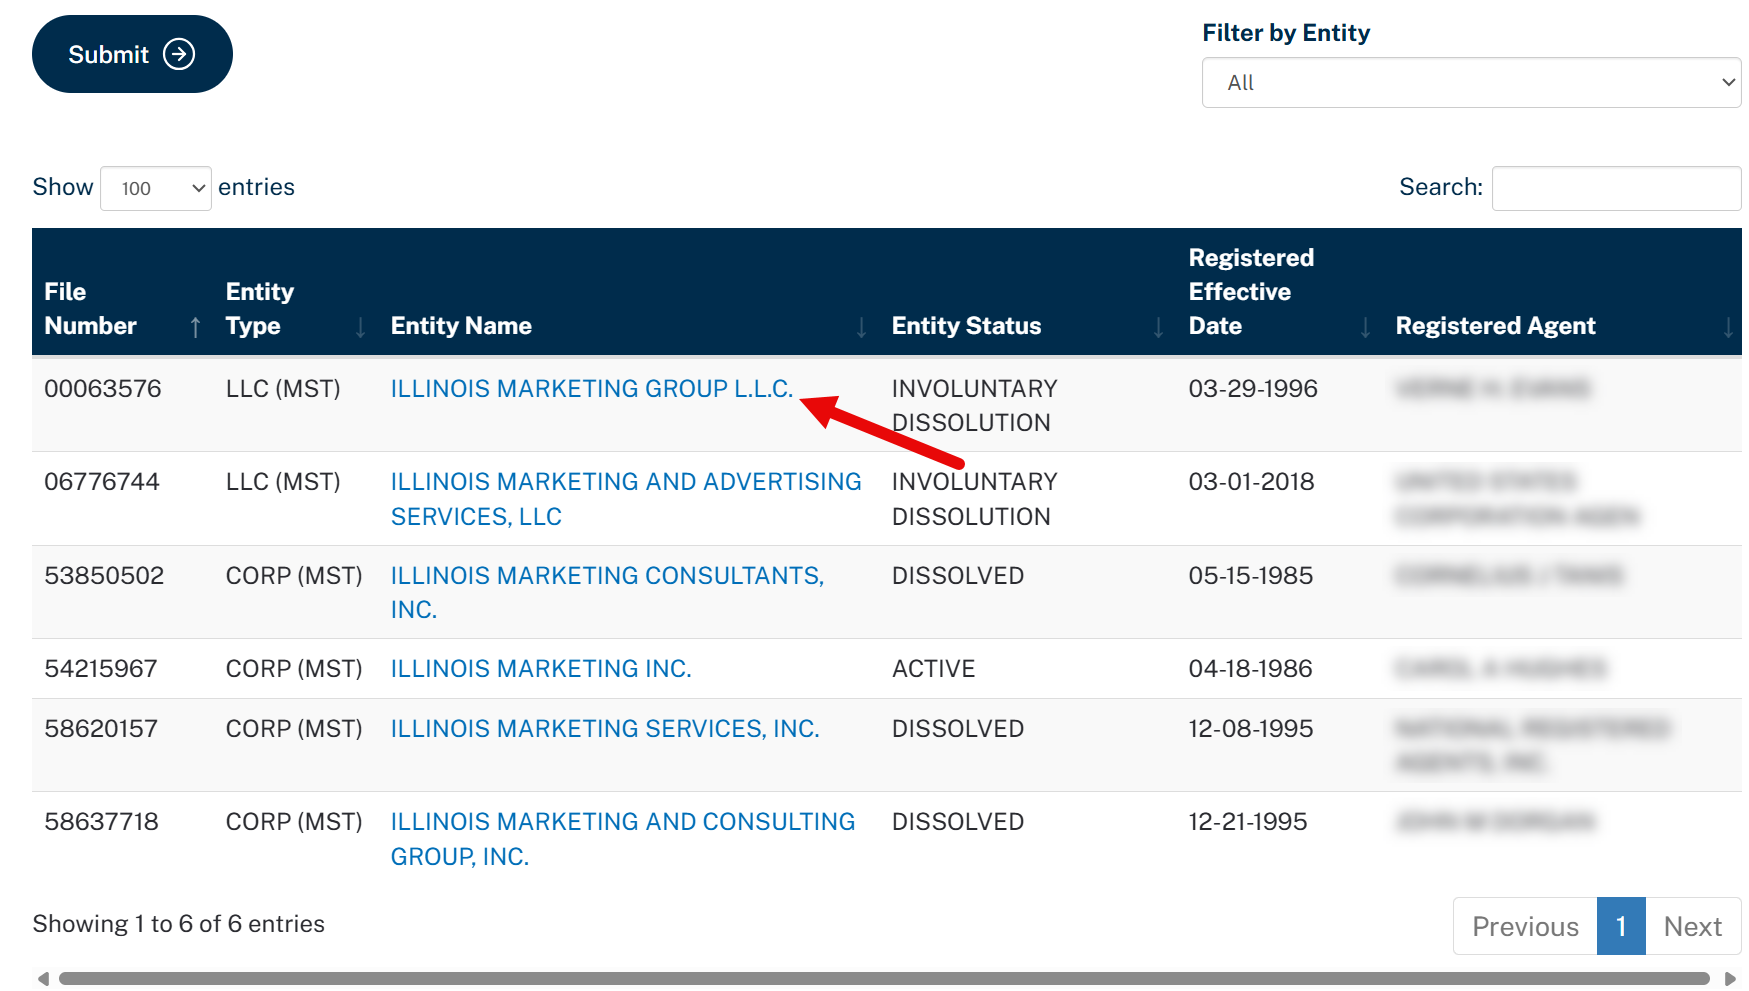Image resolution: width=1749 pixels, height=991 pixels.
Task: Open the Filter by Entity dropdown
Action: tap(1471, 82)
